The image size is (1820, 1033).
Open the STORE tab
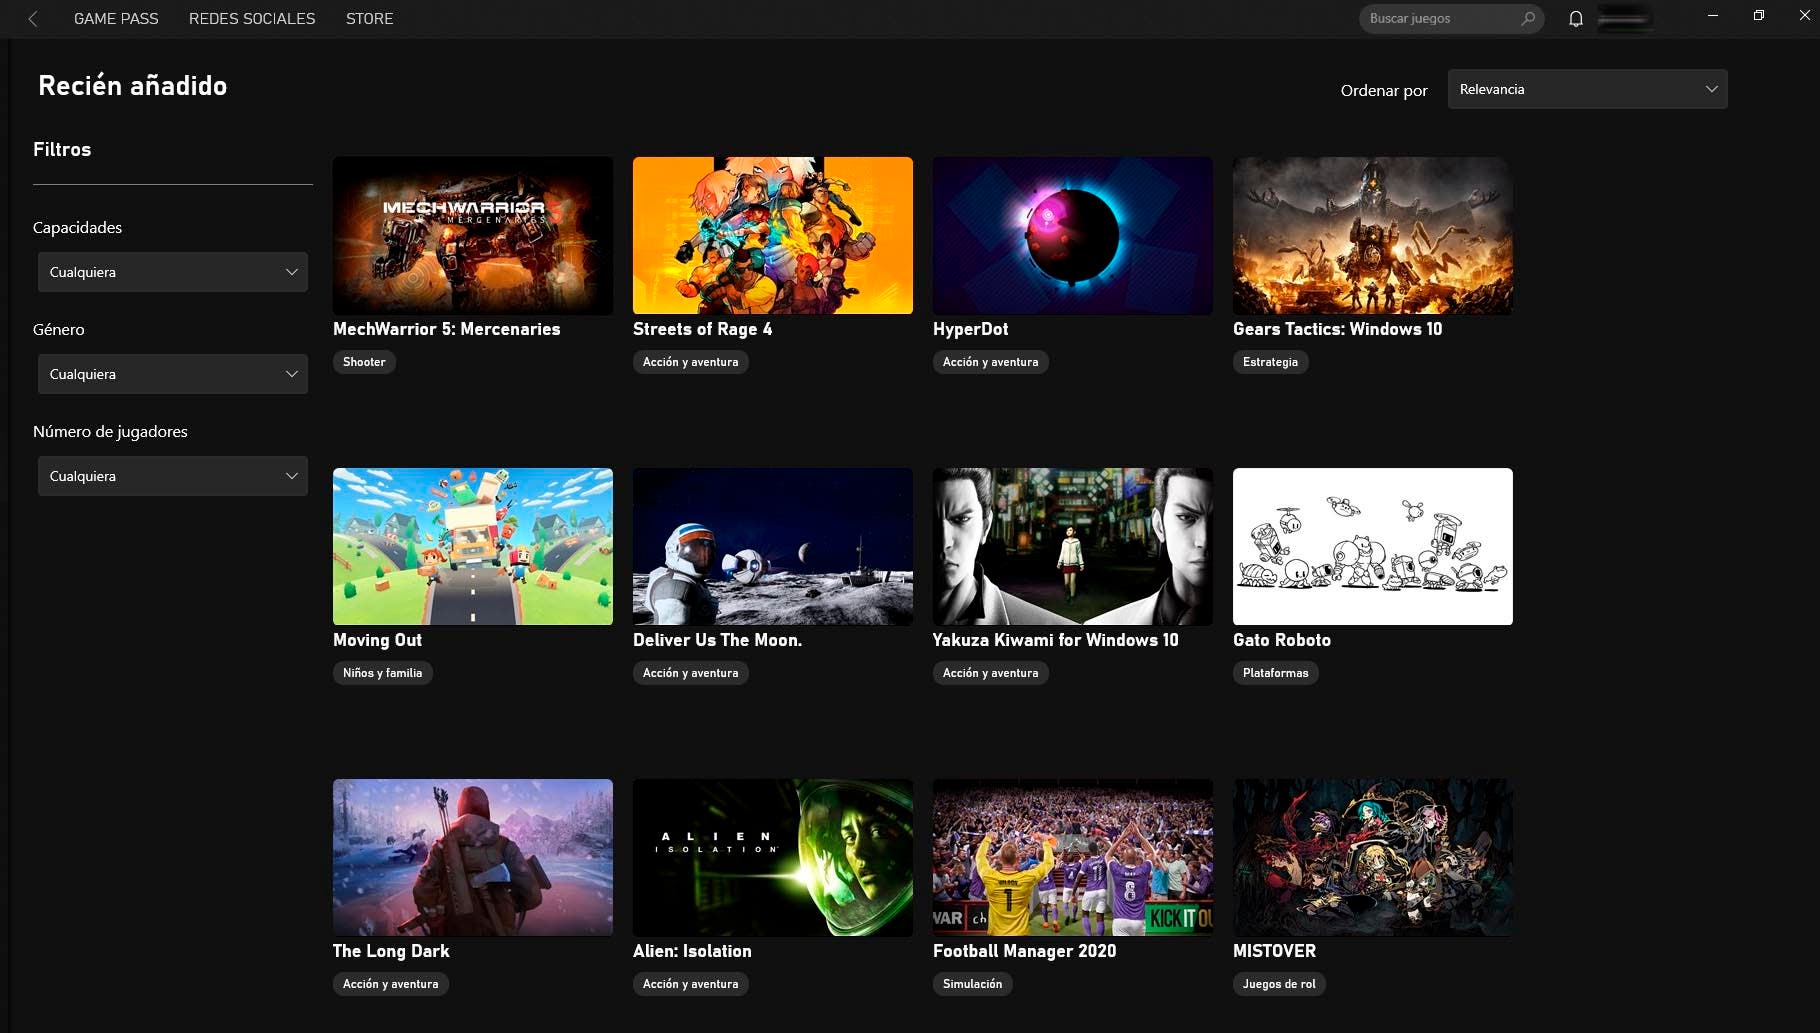coord(369,19)
